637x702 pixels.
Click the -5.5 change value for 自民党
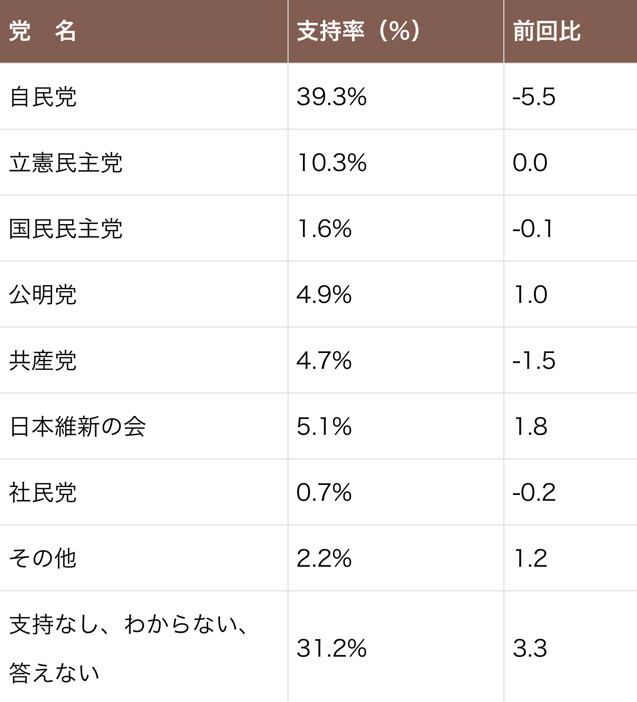click(534, 97)
